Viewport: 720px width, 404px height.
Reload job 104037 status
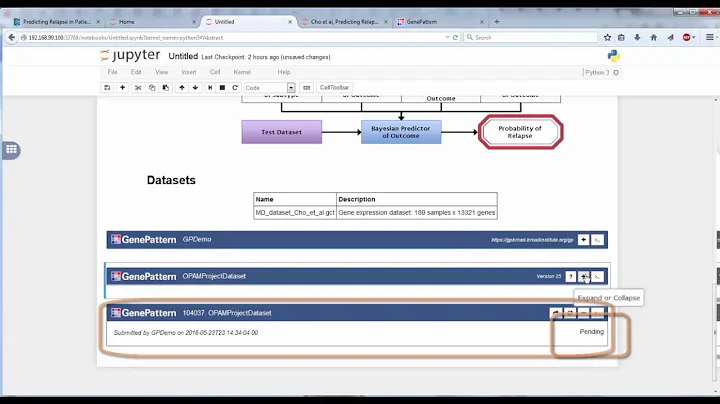click(570, 313)
